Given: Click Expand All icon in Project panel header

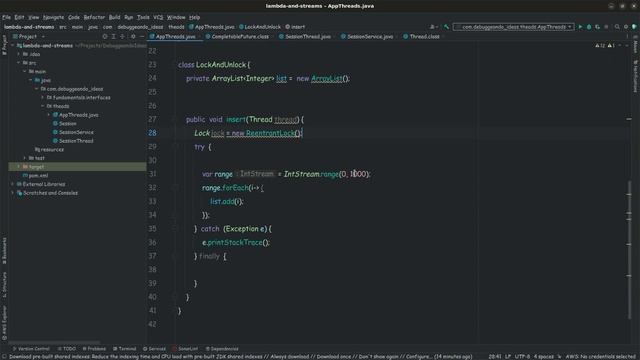Looking at the screenshot, I should (x=113, y=36).
